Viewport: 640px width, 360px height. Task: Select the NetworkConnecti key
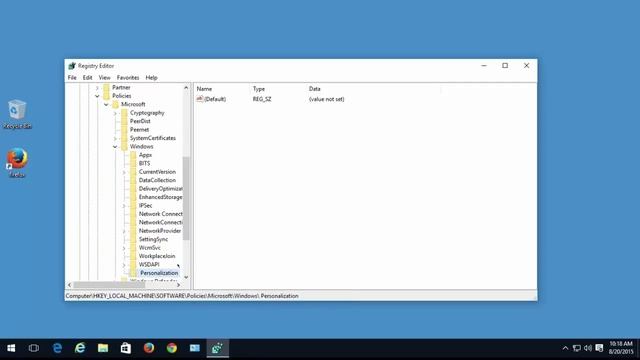point(160,222)
